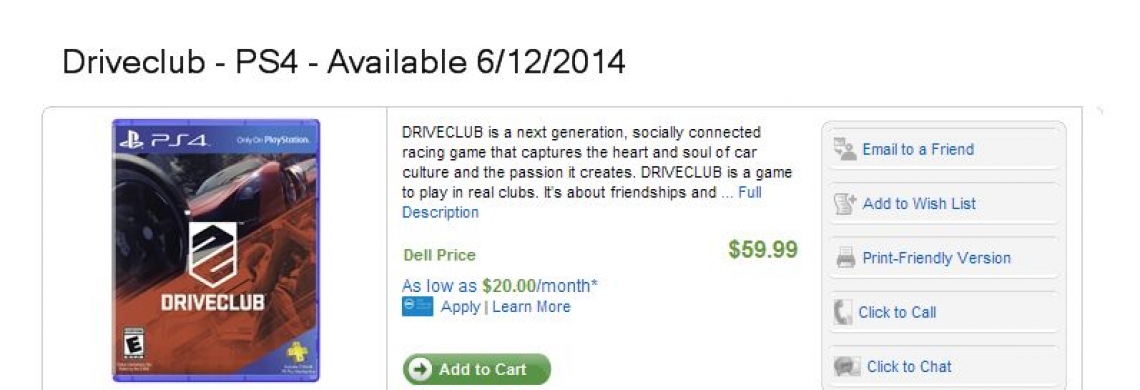Click the phone icon for Click to Call
1140x390 pixels.
coord(843,312)
